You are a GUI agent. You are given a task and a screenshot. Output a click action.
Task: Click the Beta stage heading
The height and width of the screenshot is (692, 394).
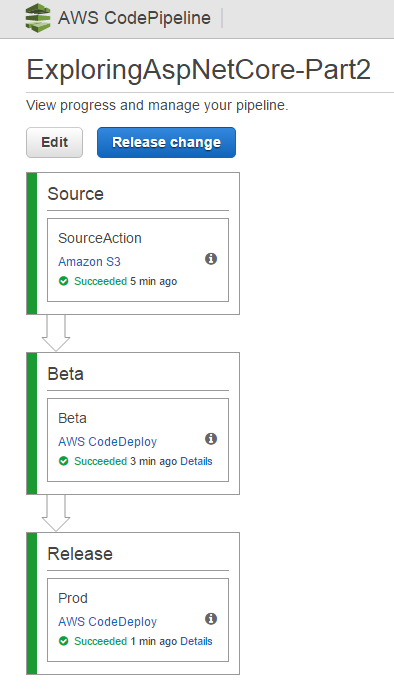[x=65, y=374]
